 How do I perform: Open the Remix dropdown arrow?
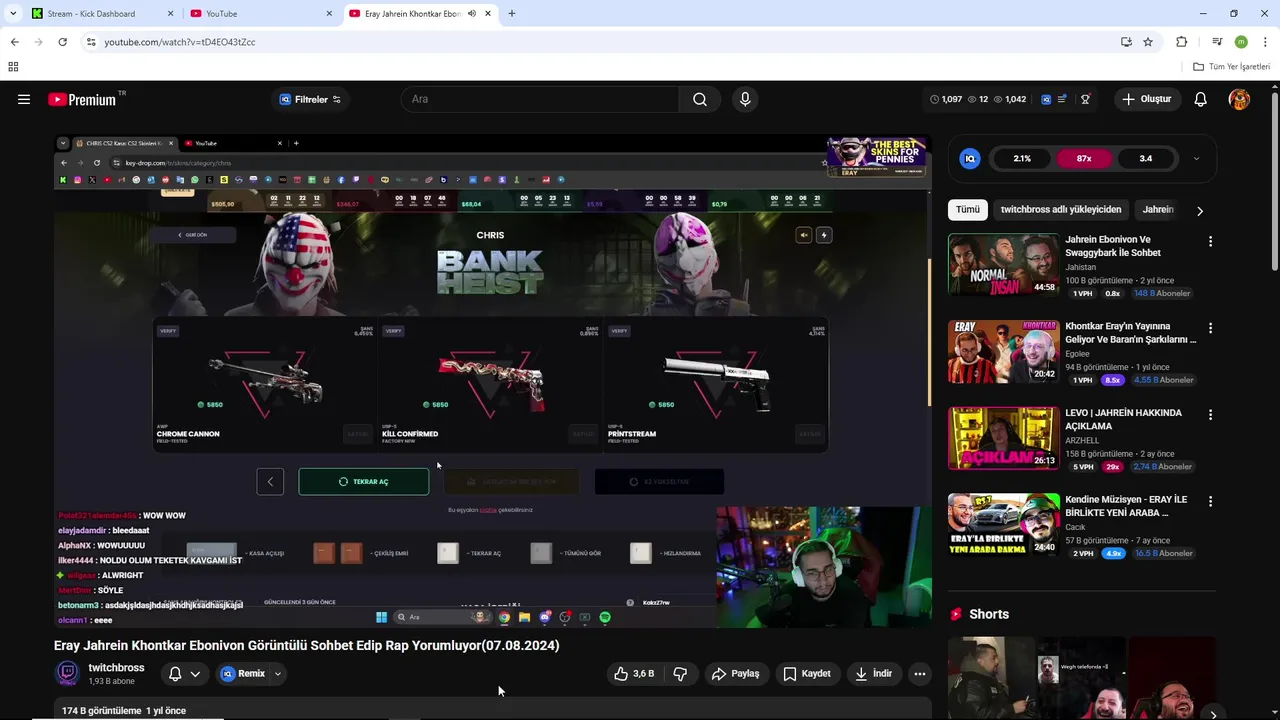click(278, 674)
